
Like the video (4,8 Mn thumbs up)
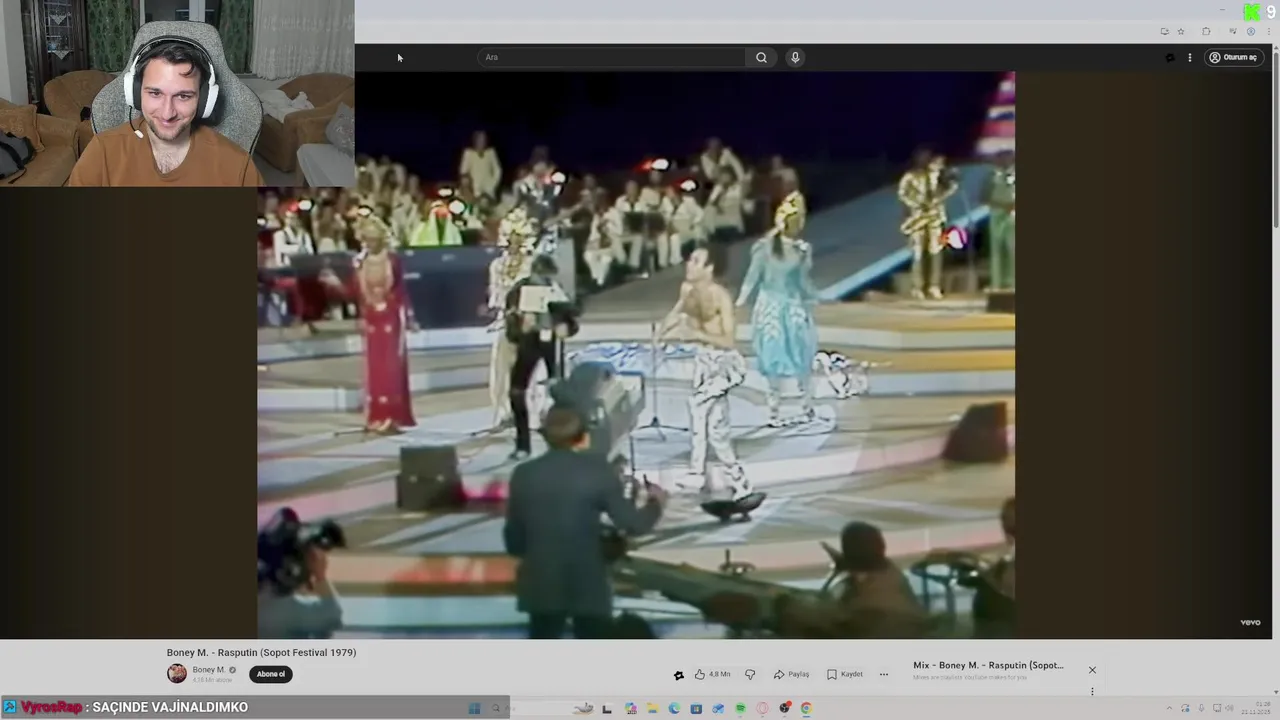point(713,674)
